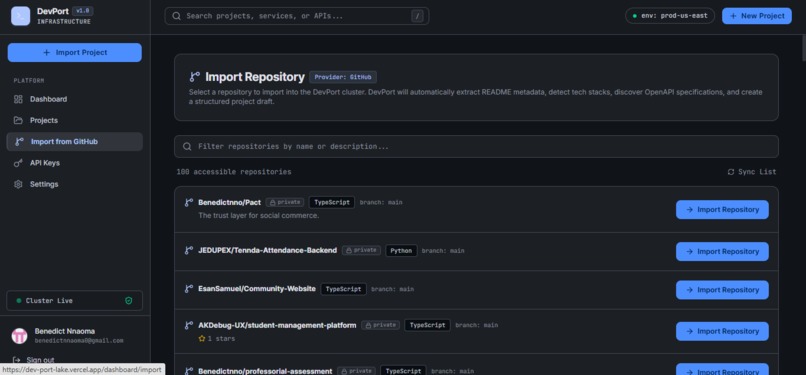Click the plus icon on New Project button
This screenshot has height=375, width=806.
[x=733, y=16]
